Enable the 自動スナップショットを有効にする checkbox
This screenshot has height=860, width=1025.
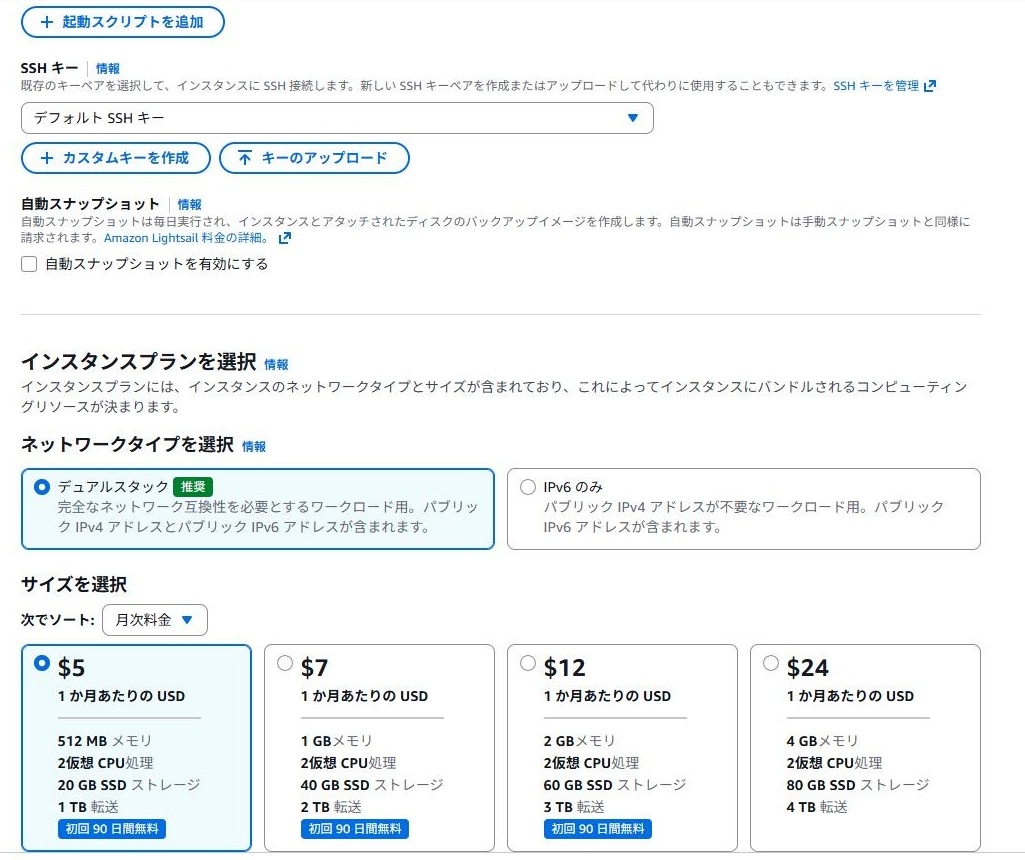tap(29, 264)
